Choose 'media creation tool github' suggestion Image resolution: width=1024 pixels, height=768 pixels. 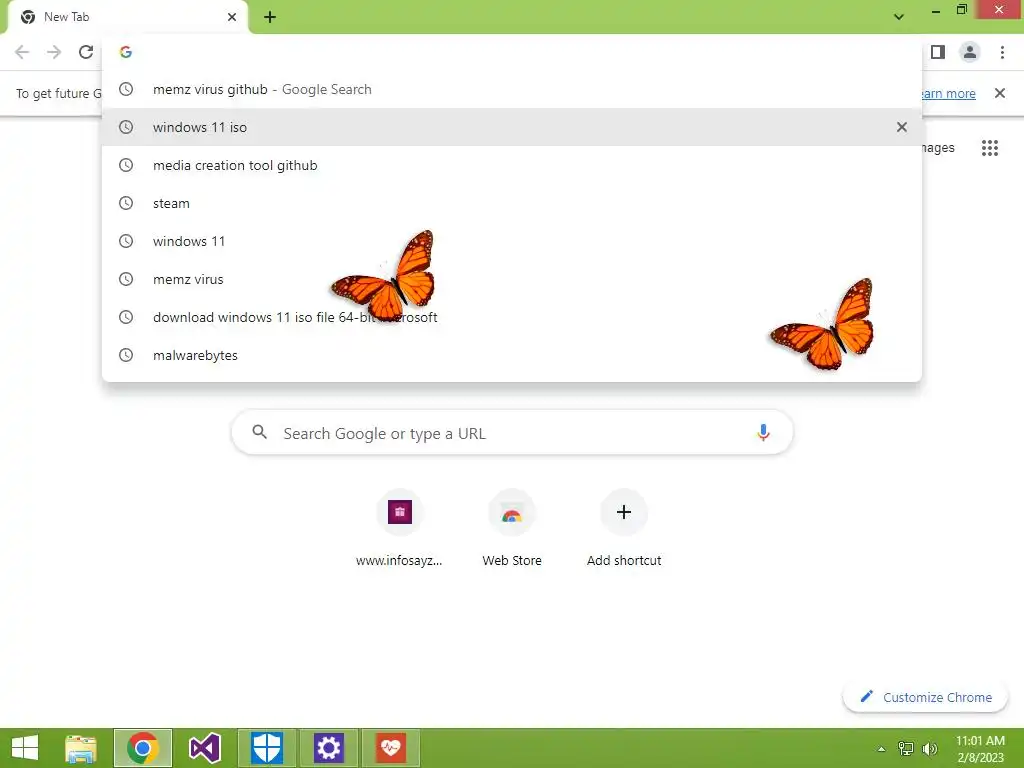tap(512, 165)
